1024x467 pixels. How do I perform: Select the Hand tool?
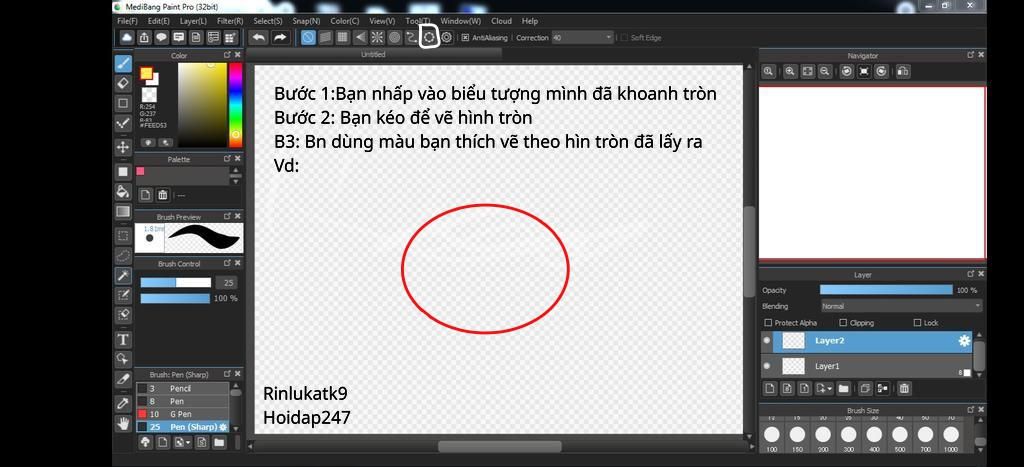pos(123,423)
